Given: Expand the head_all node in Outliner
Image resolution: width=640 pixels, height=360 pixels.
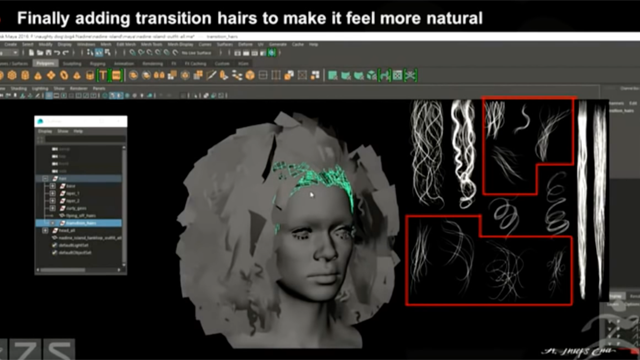Looking at the screenshot, I should (45, 230).
